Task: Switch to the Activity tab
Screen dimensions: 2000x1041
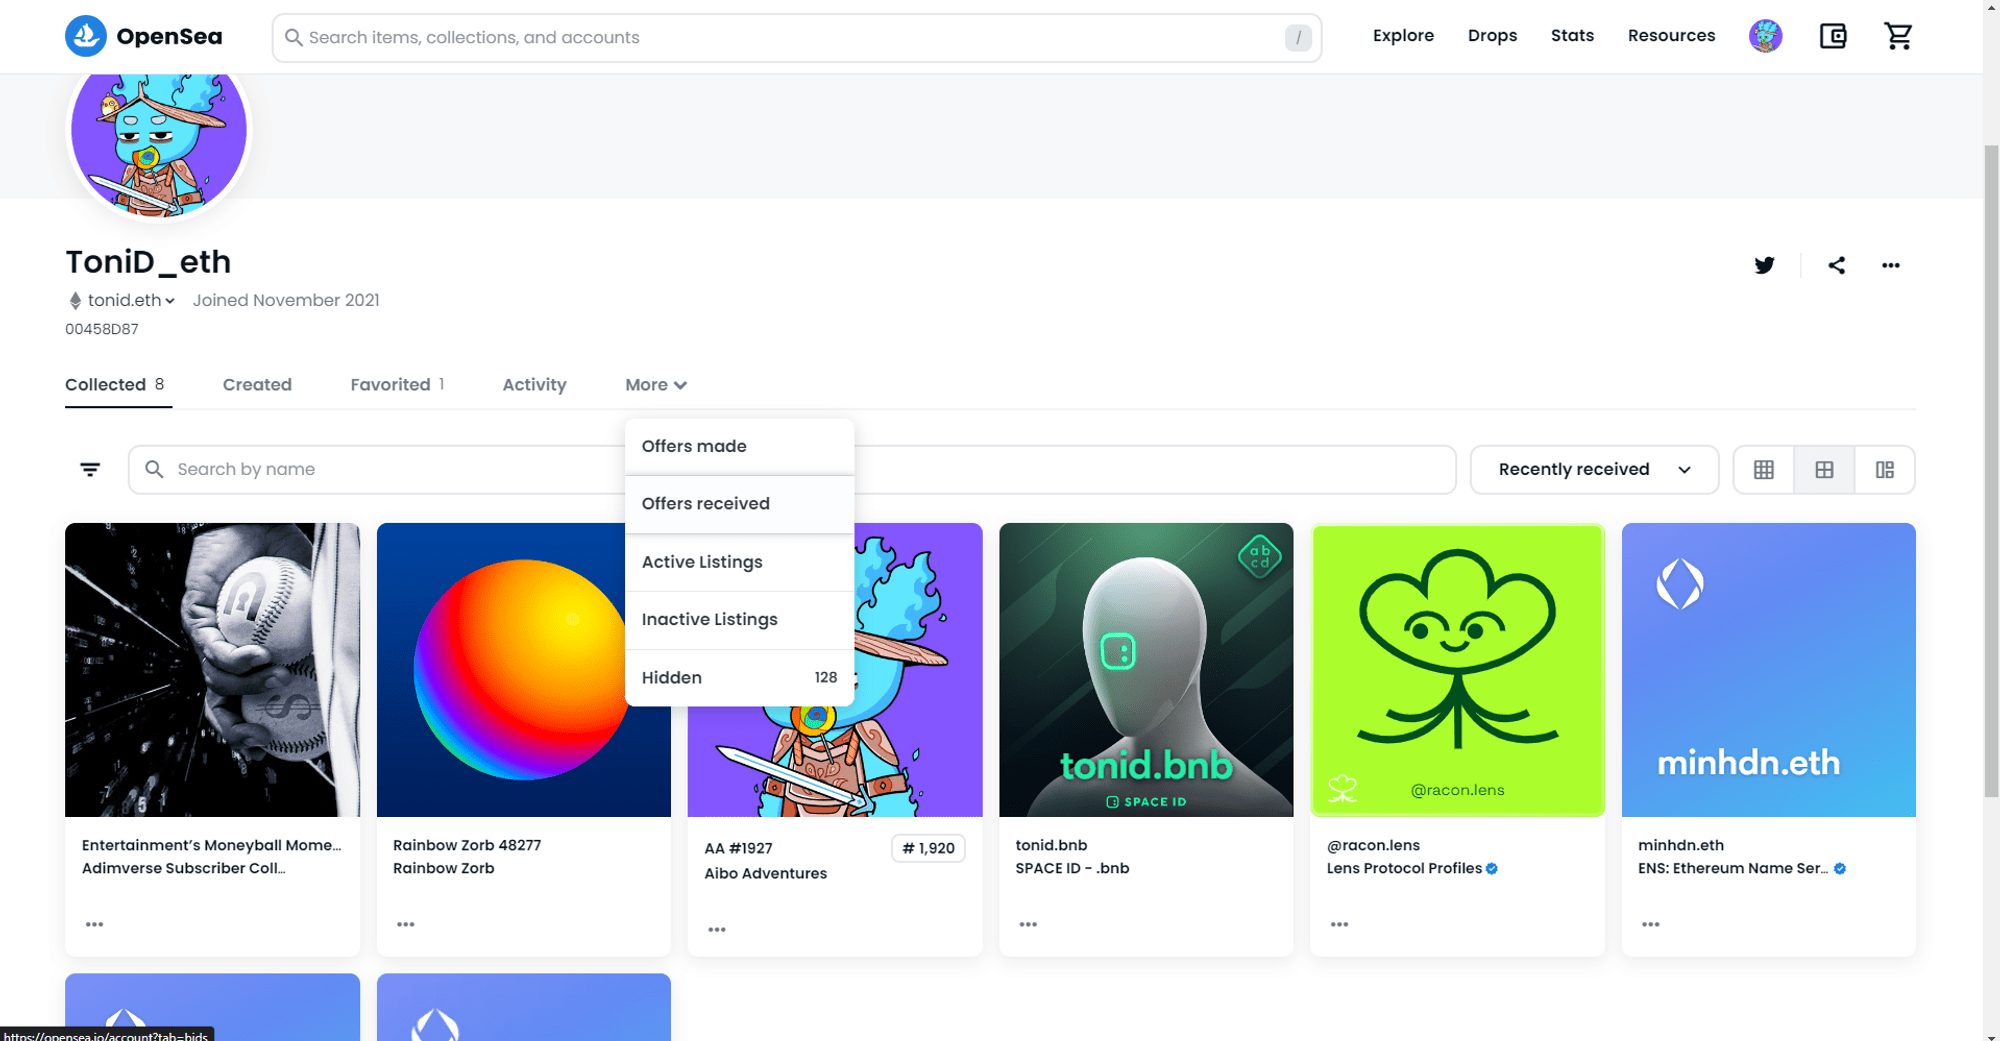Action: (x=534, y=385)
